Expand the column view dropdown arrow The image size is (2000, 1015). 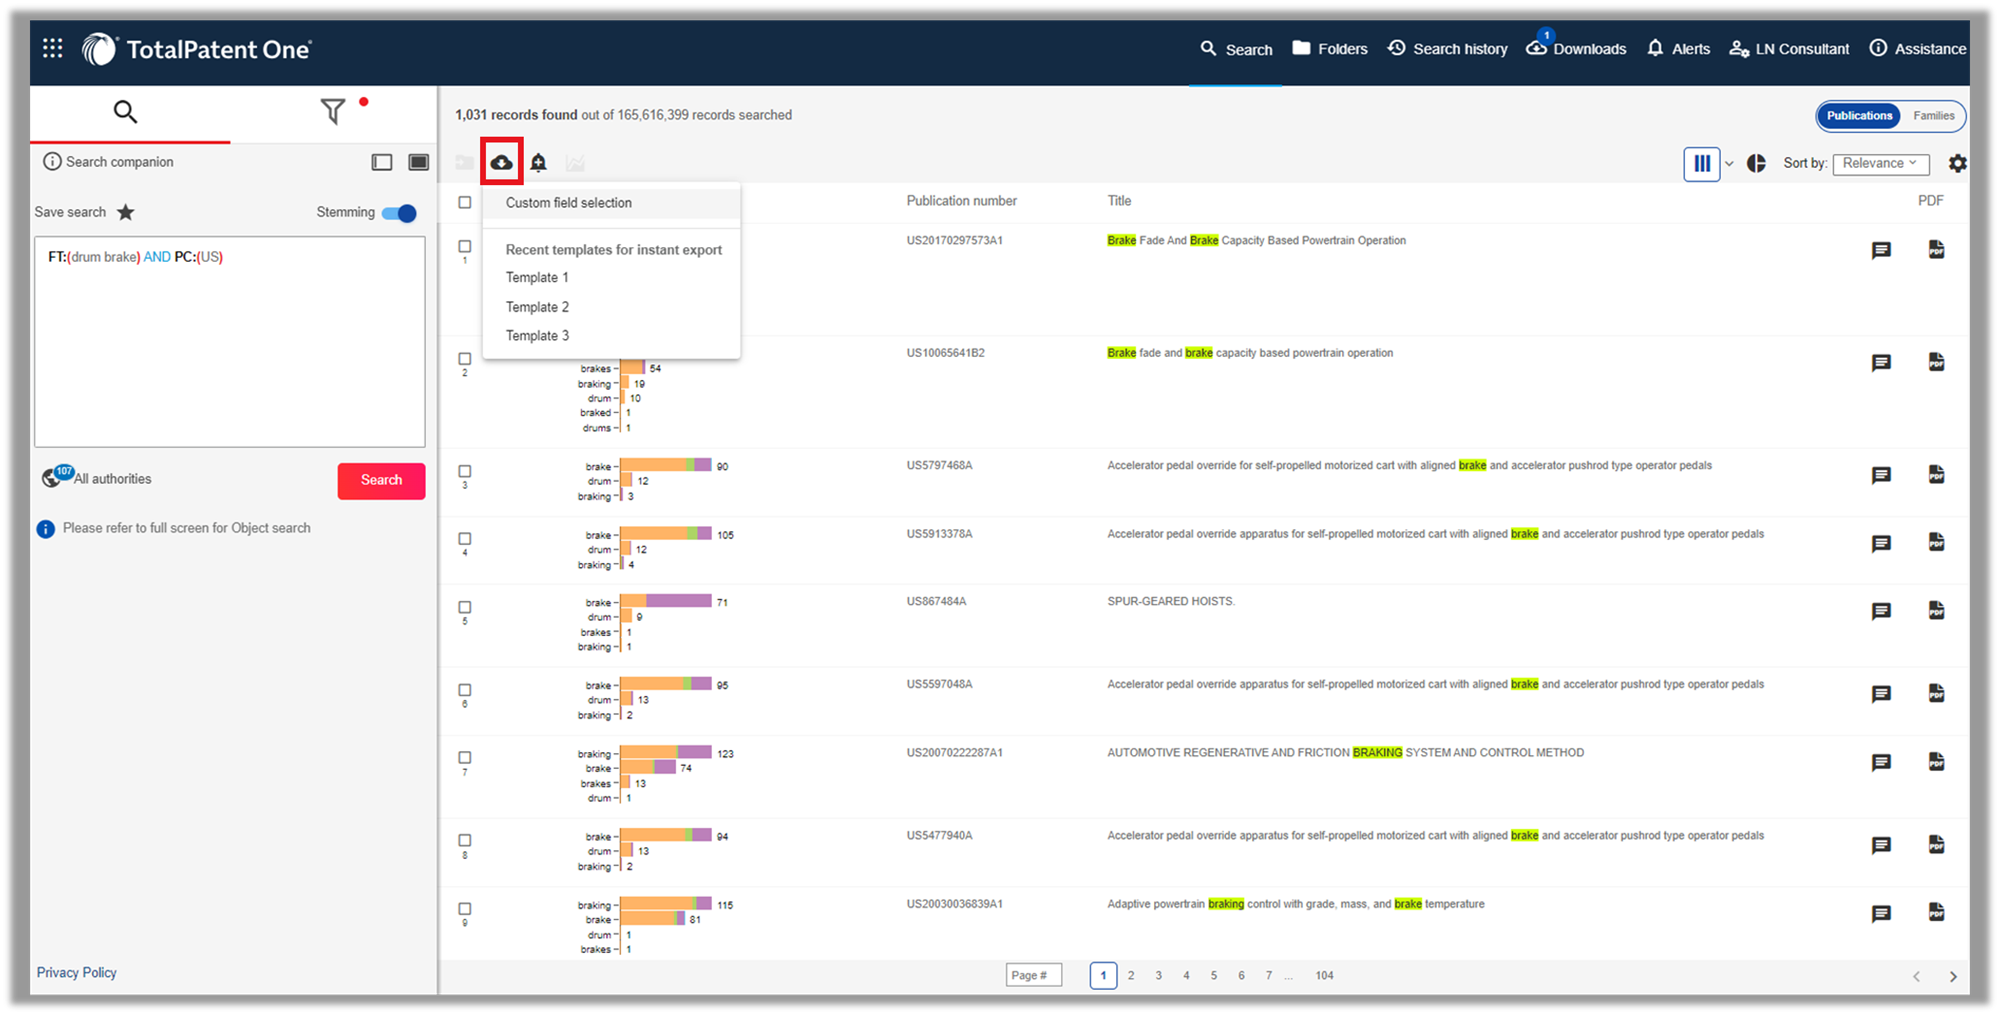click(1729, 164)
